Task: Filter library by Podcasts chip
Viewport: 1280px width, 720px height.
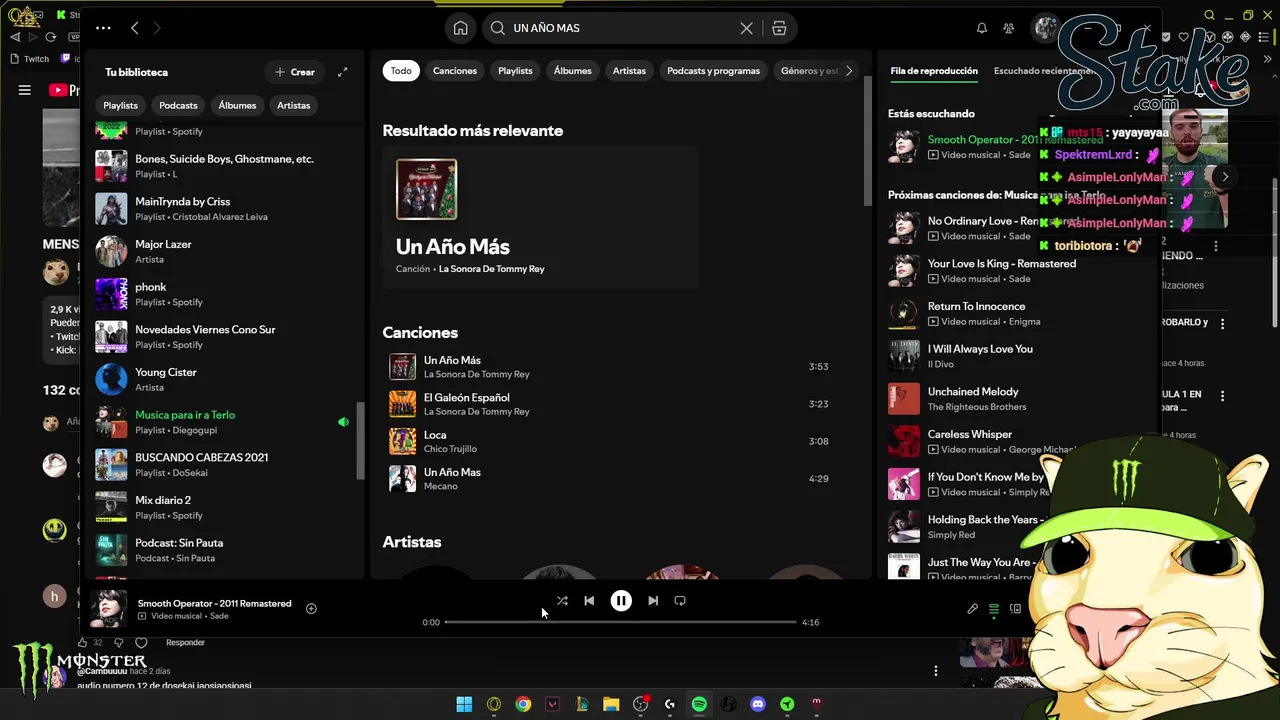Action: coord(179,105)
